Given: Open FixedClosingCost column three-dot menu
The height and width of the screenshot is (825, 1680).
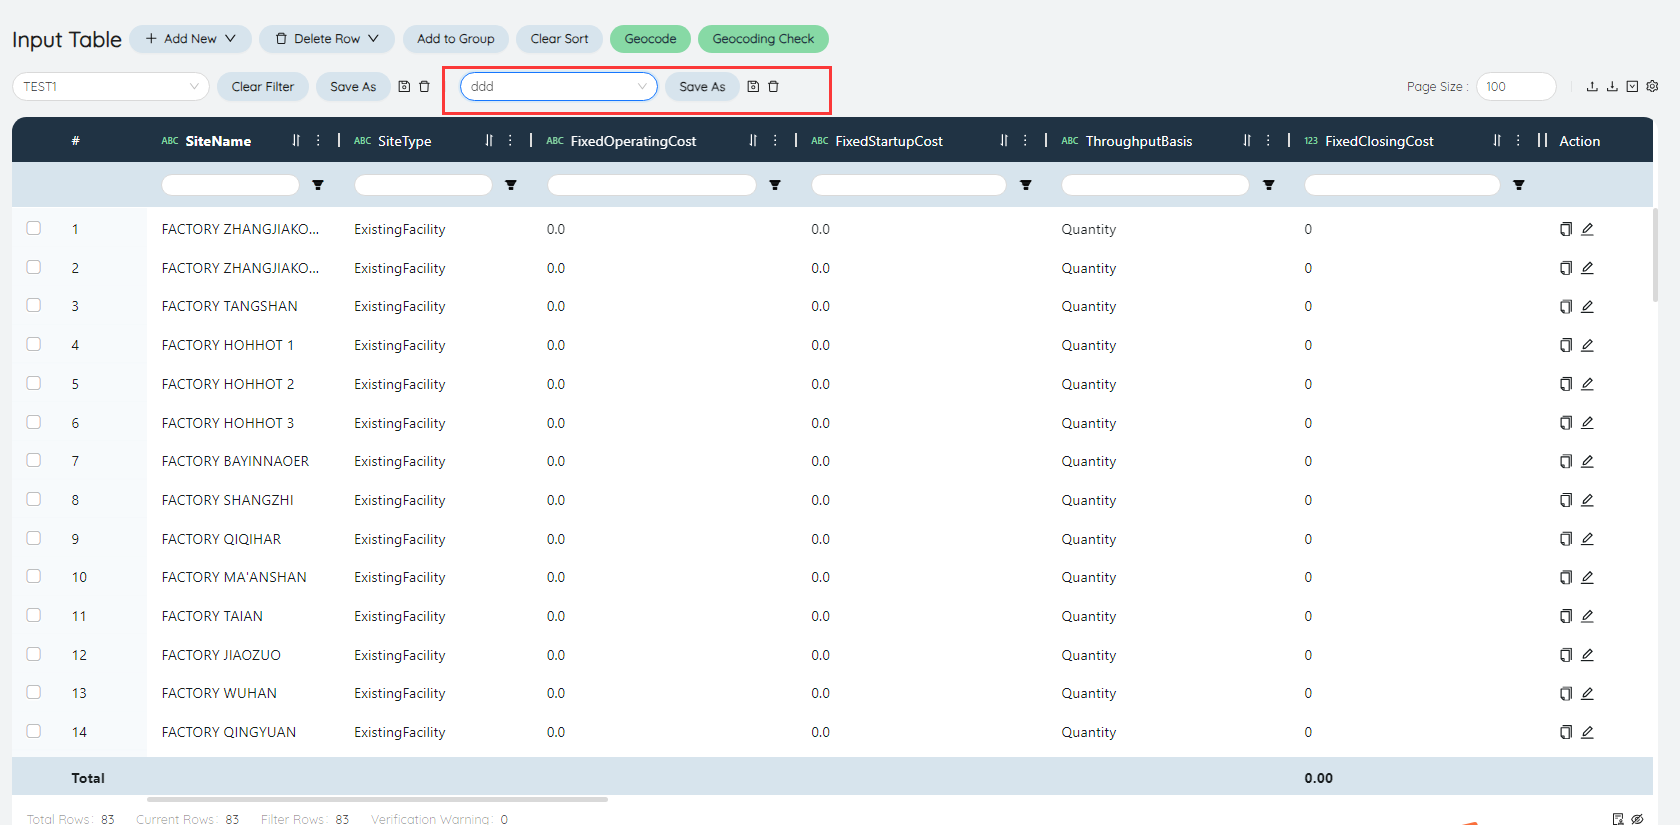Looking at the screenshot, I should (x=1518, y=141).
